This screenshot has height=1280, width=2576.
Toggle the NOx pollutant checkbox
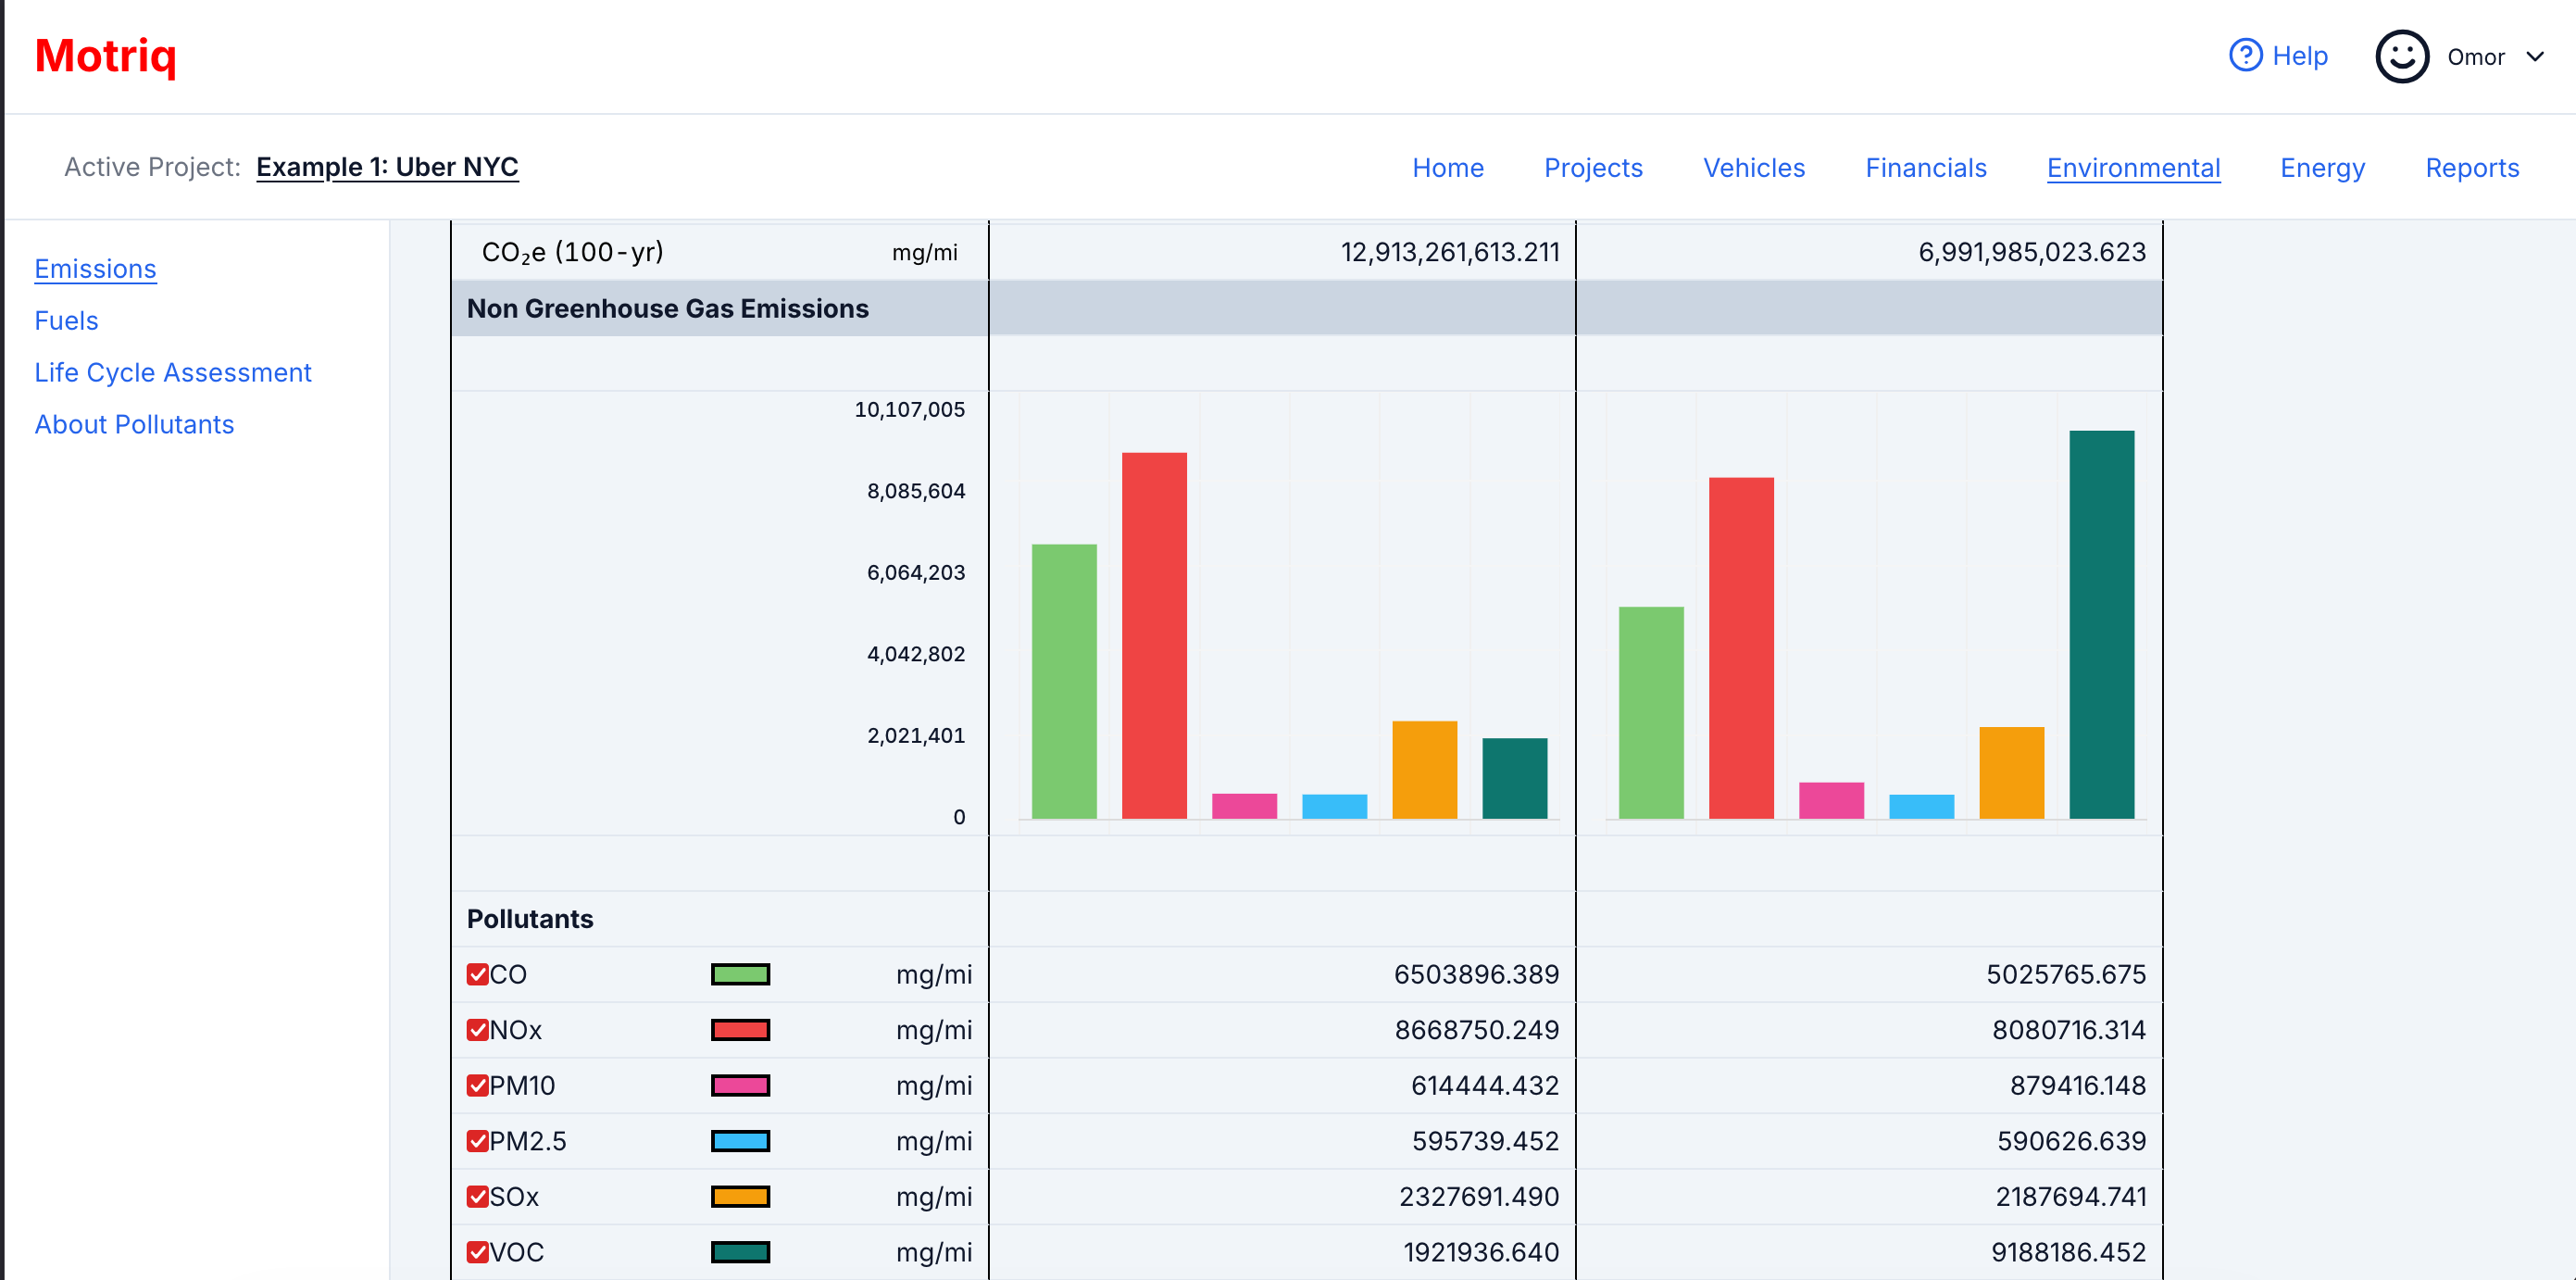[478, 1030]
